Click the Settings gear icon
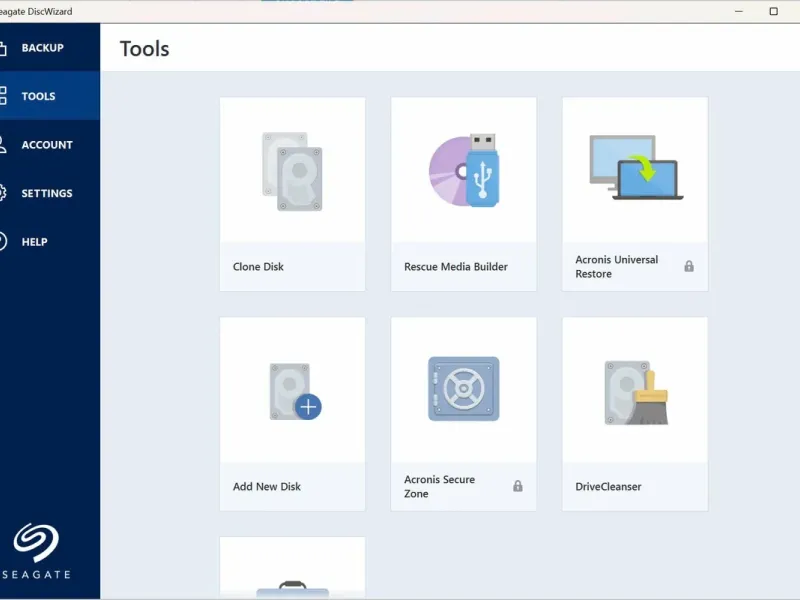The height and width of the screenshot is (600, 800). click(x=3, y=193)
